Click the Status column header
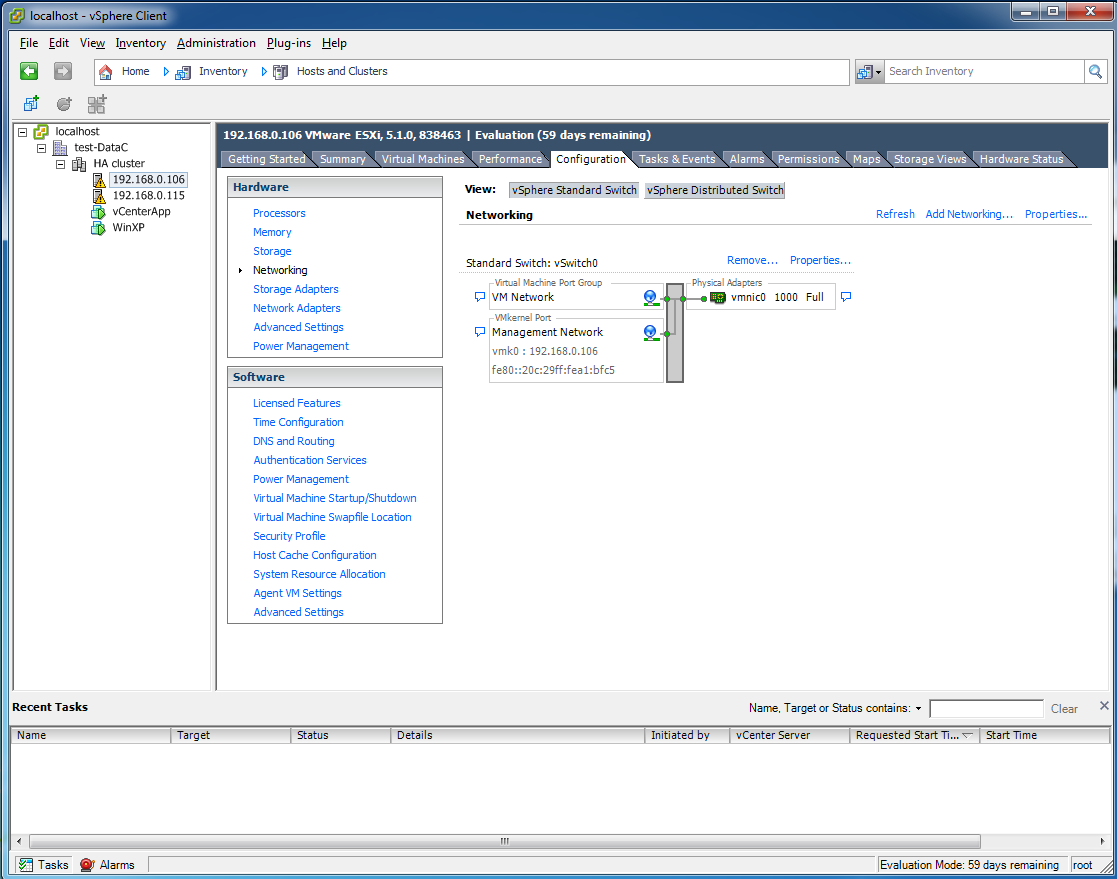Screen dimensions: 1117x879 point(341,735)
